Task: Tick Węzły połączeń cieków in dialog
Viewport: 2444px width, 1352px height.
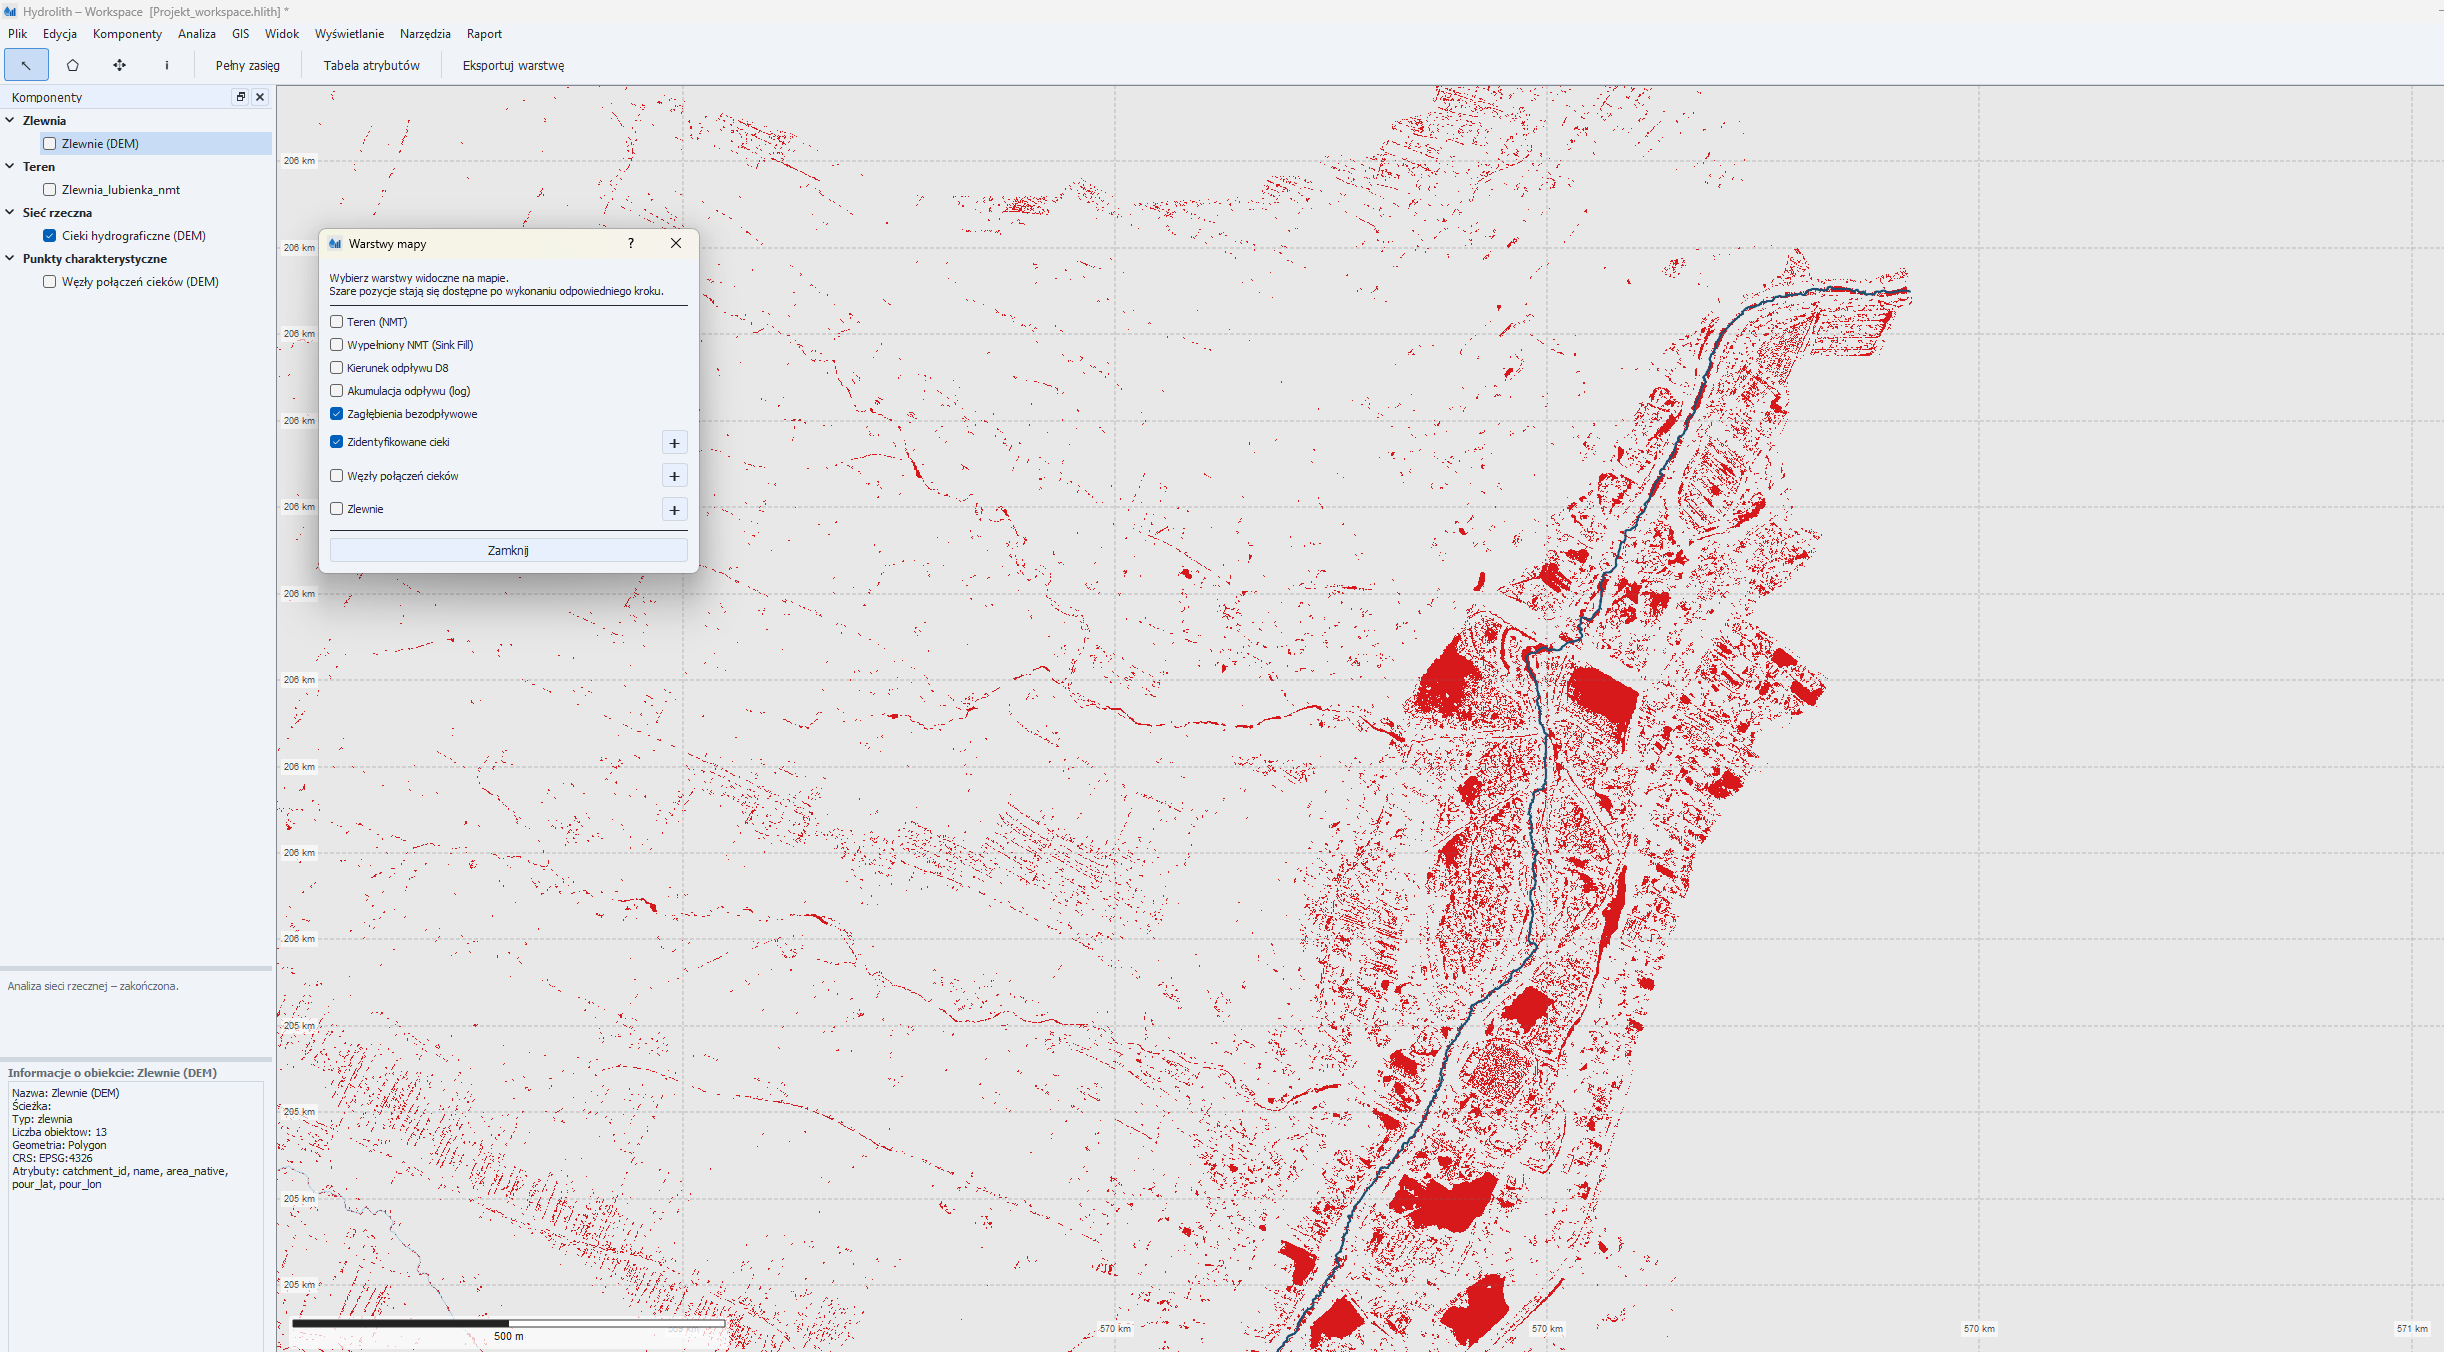Action: pyautogui.click(x=337, y=476)
